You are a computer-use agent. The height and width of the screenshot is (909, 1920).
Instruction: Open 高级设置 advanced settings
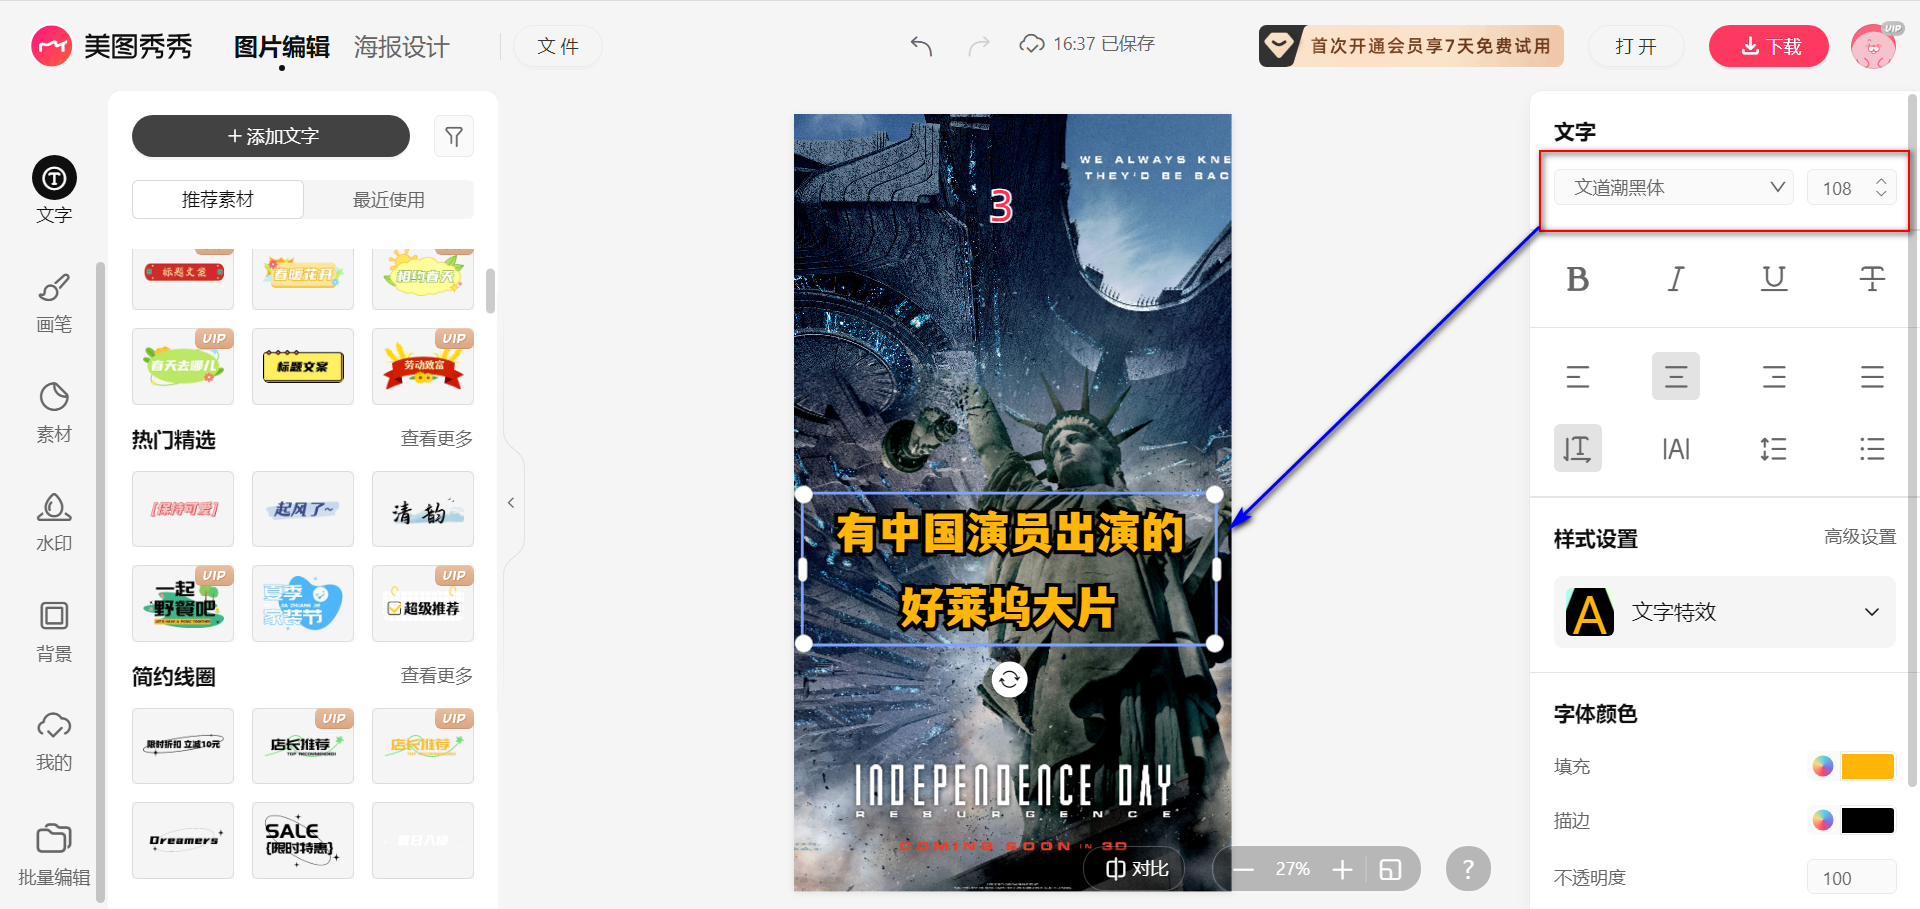coord(1860,537)
